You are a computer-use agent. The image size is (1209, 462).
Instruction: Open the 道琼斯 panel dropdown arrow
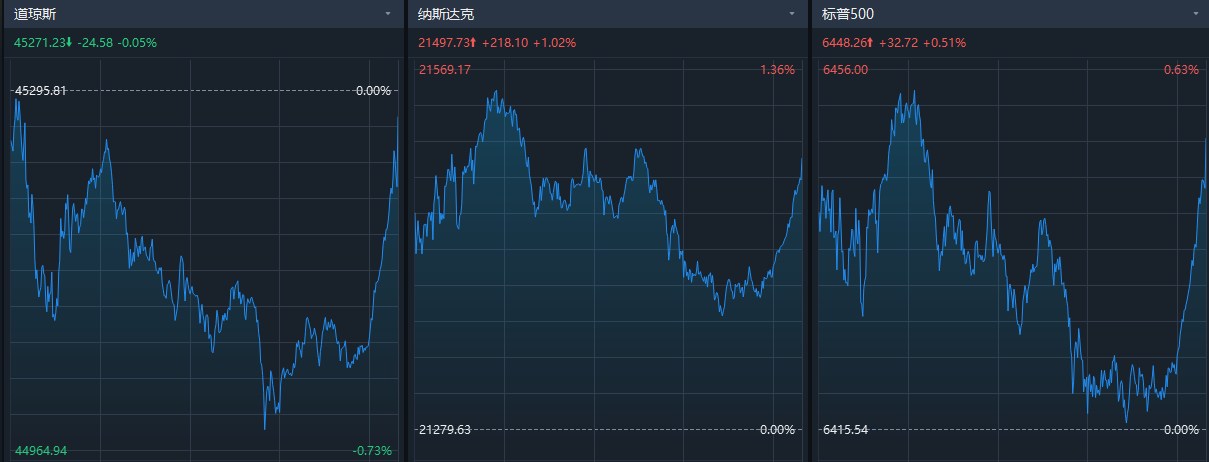click(x=387, y=14)
